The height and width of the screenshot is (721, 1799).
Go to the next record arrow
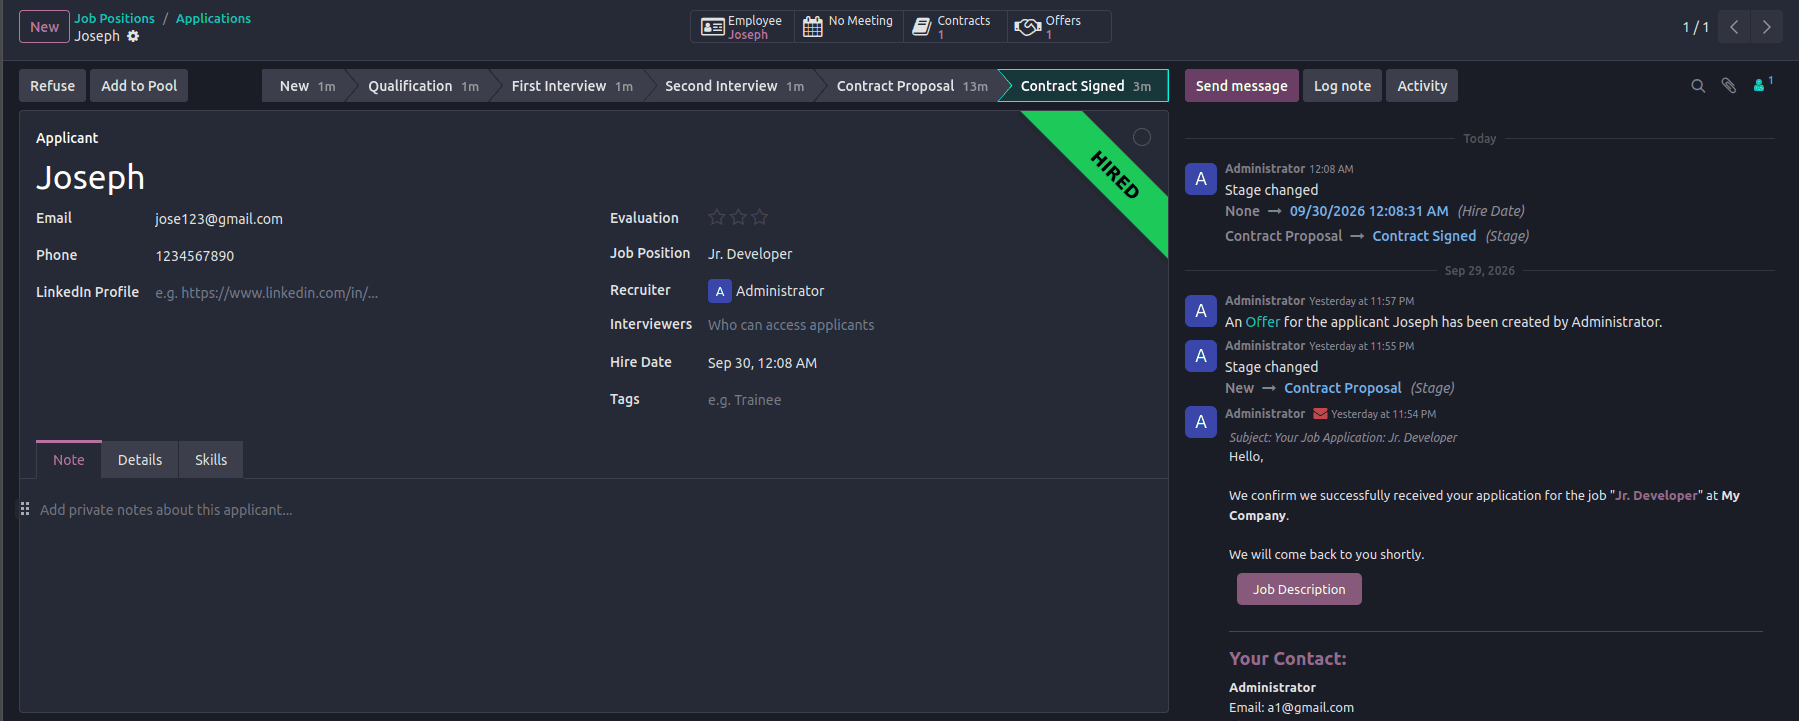coord(1766,27)
